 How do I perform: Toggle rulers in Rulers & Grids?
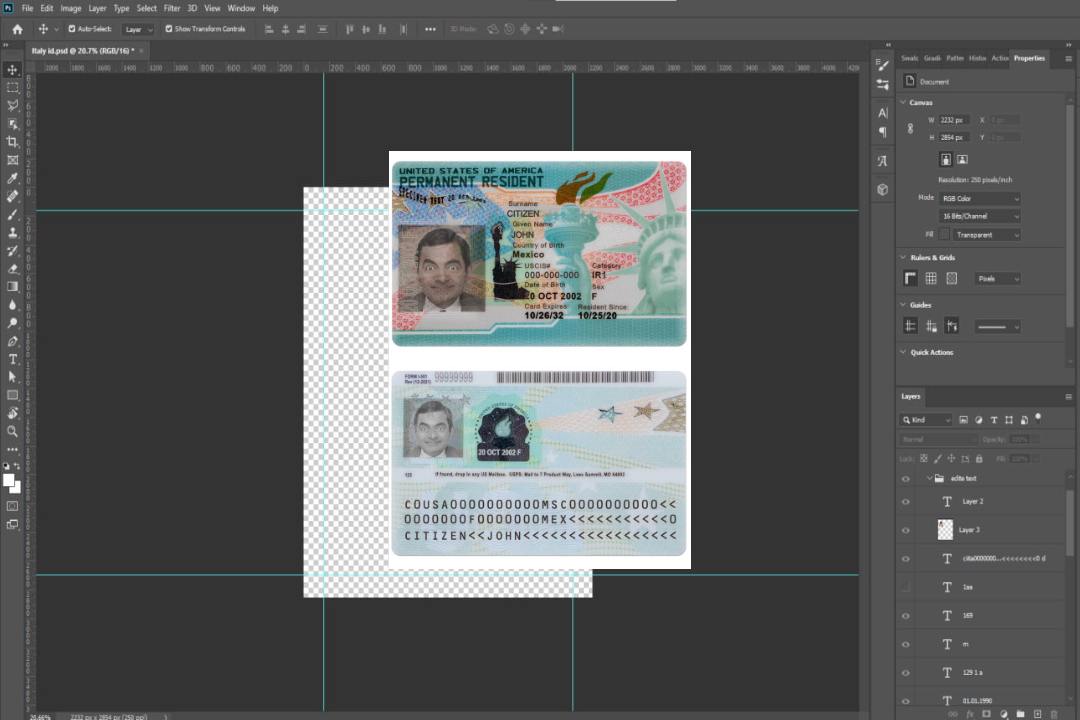[x=911, y=278]
